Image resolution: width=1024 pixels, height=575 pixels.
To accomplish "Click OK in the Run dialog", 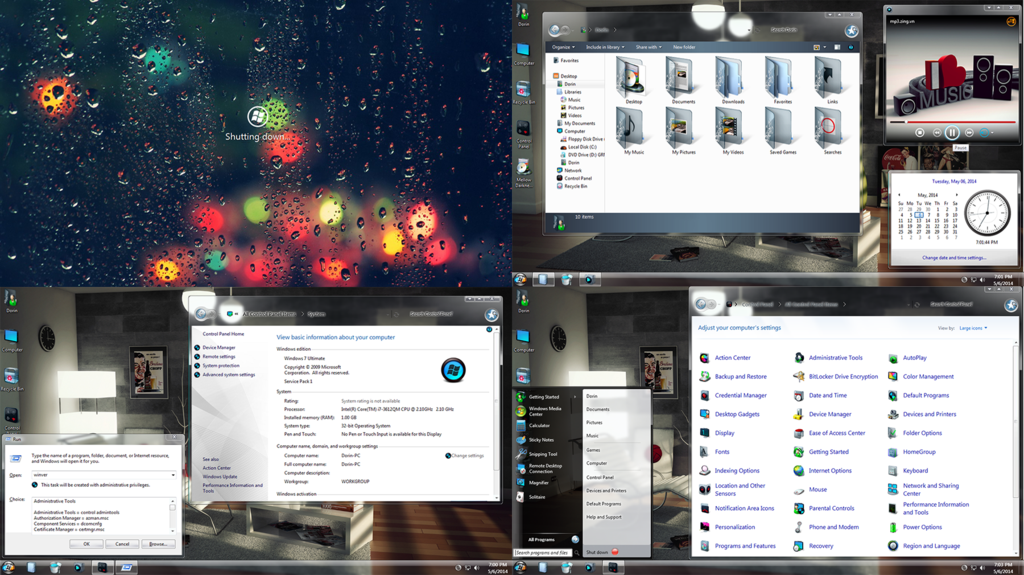I will coord(86,544).
